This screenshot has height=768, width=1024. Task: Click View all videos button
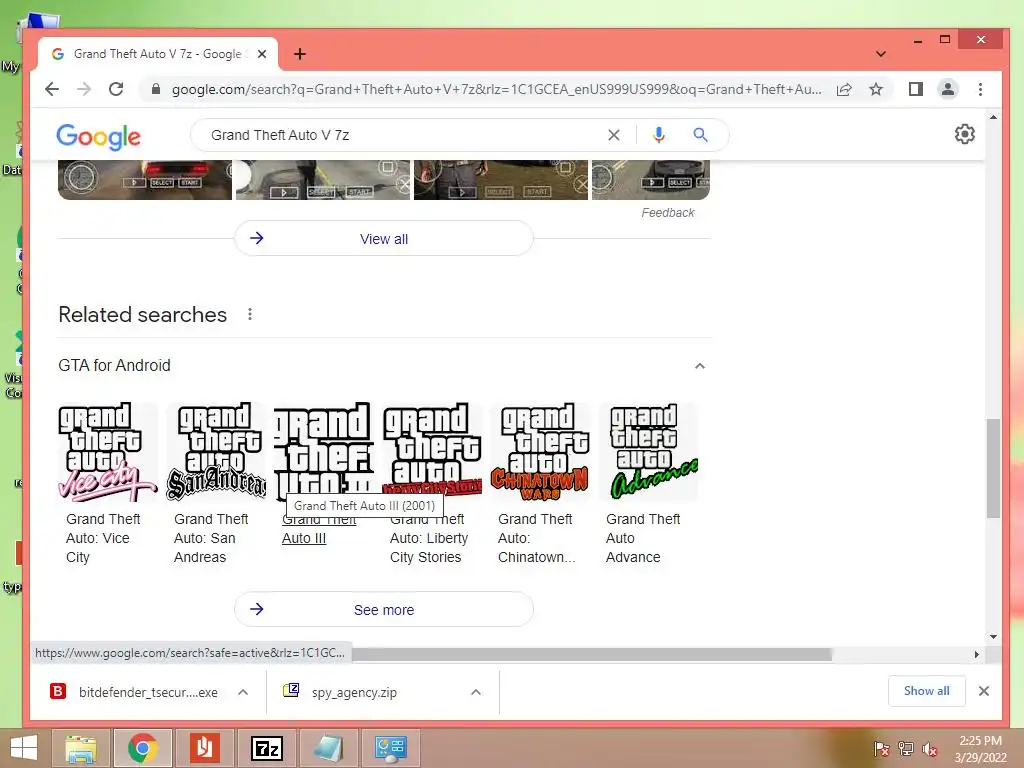pyautogui.click(x=383, y=239)
